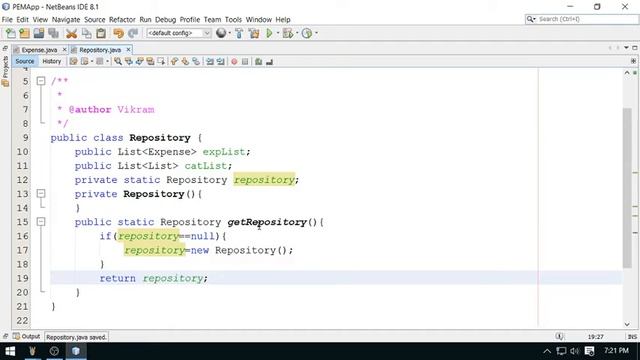Click the Debug Project toolbar icon

point(288,33)
